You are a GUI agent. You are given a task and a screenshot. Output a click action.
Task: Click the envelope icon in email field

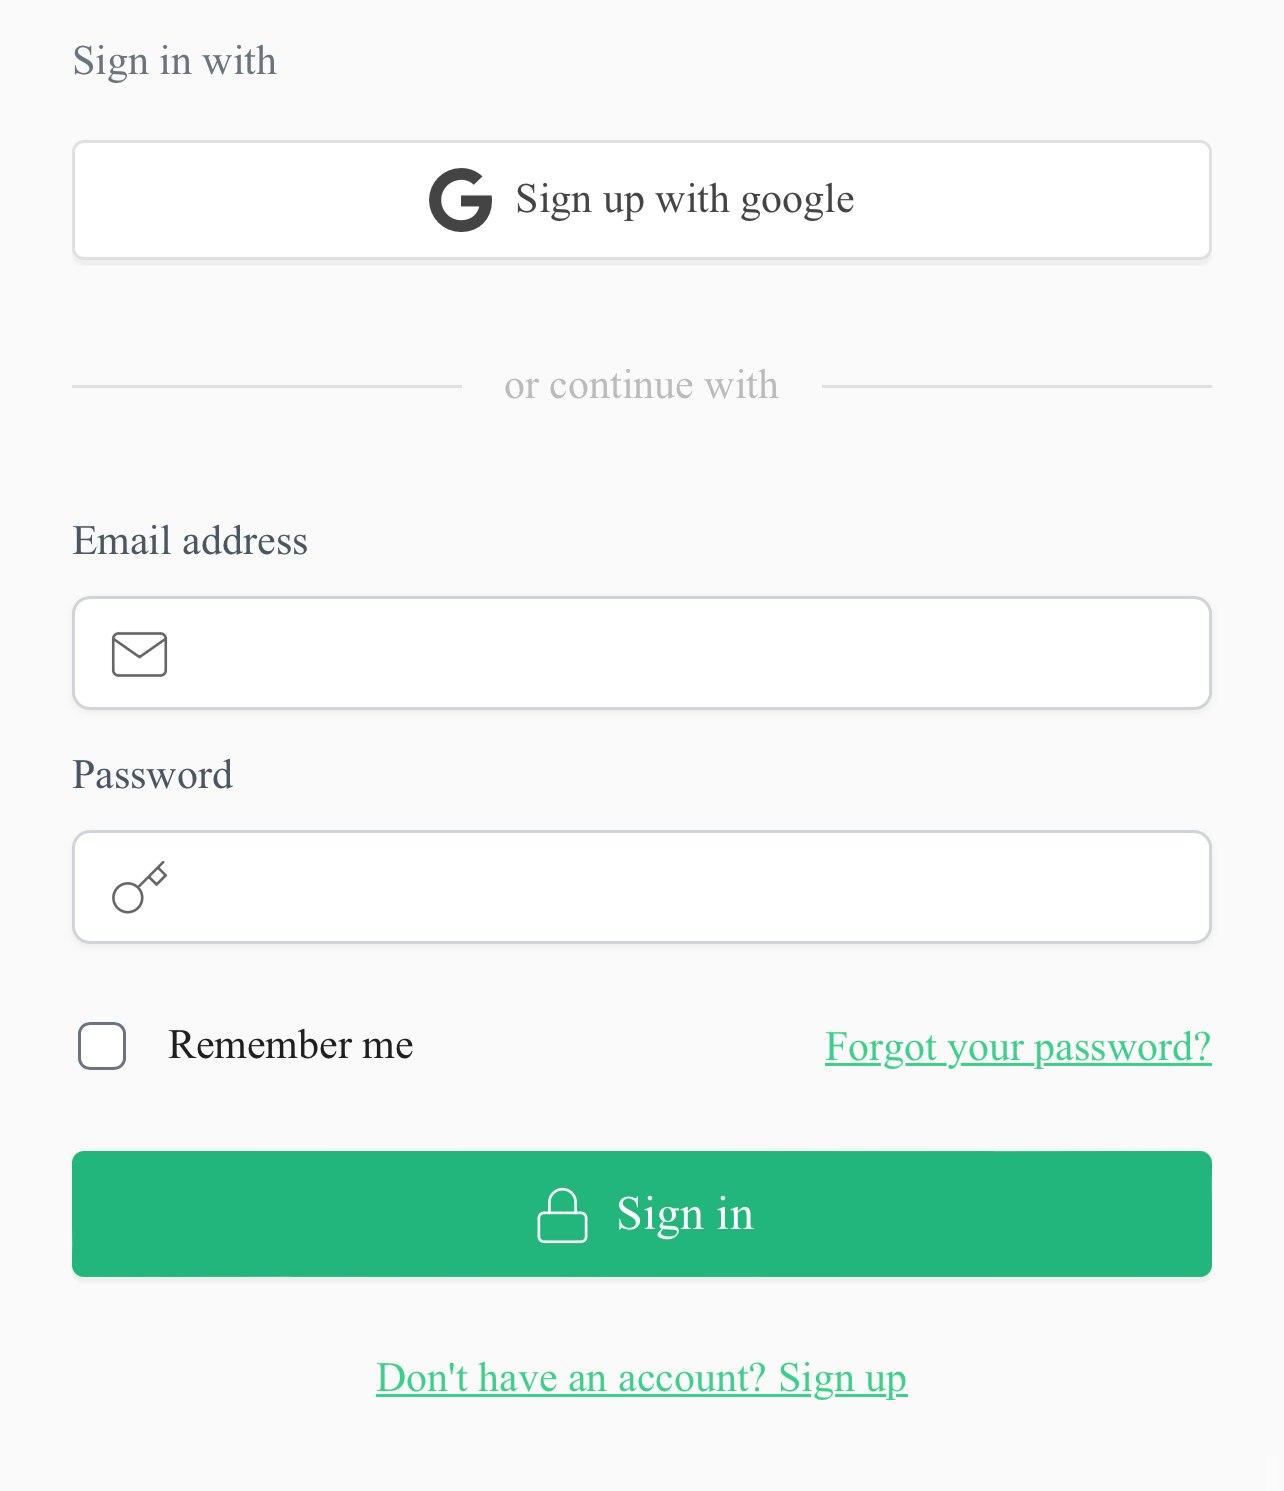[139, 654]
